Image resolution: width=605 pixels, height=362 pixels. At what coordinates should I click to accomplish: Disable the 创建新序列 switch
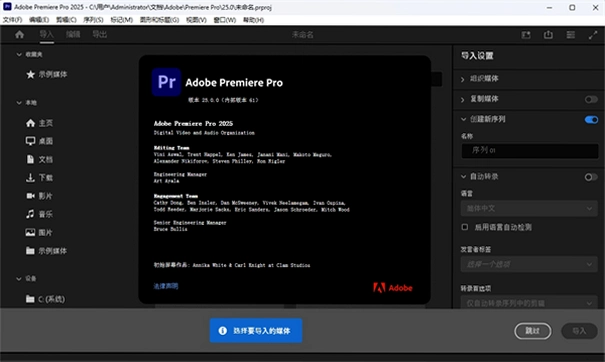pos(591,120)
